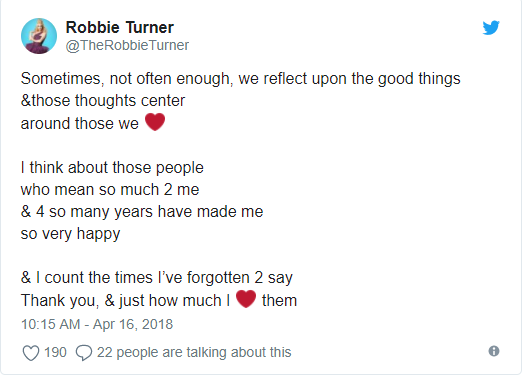The height and width of the screenshot is (376, 522).
Task: Click the '& 4 so many years' line
Action: pyautogui.click(x=142, y=212)
